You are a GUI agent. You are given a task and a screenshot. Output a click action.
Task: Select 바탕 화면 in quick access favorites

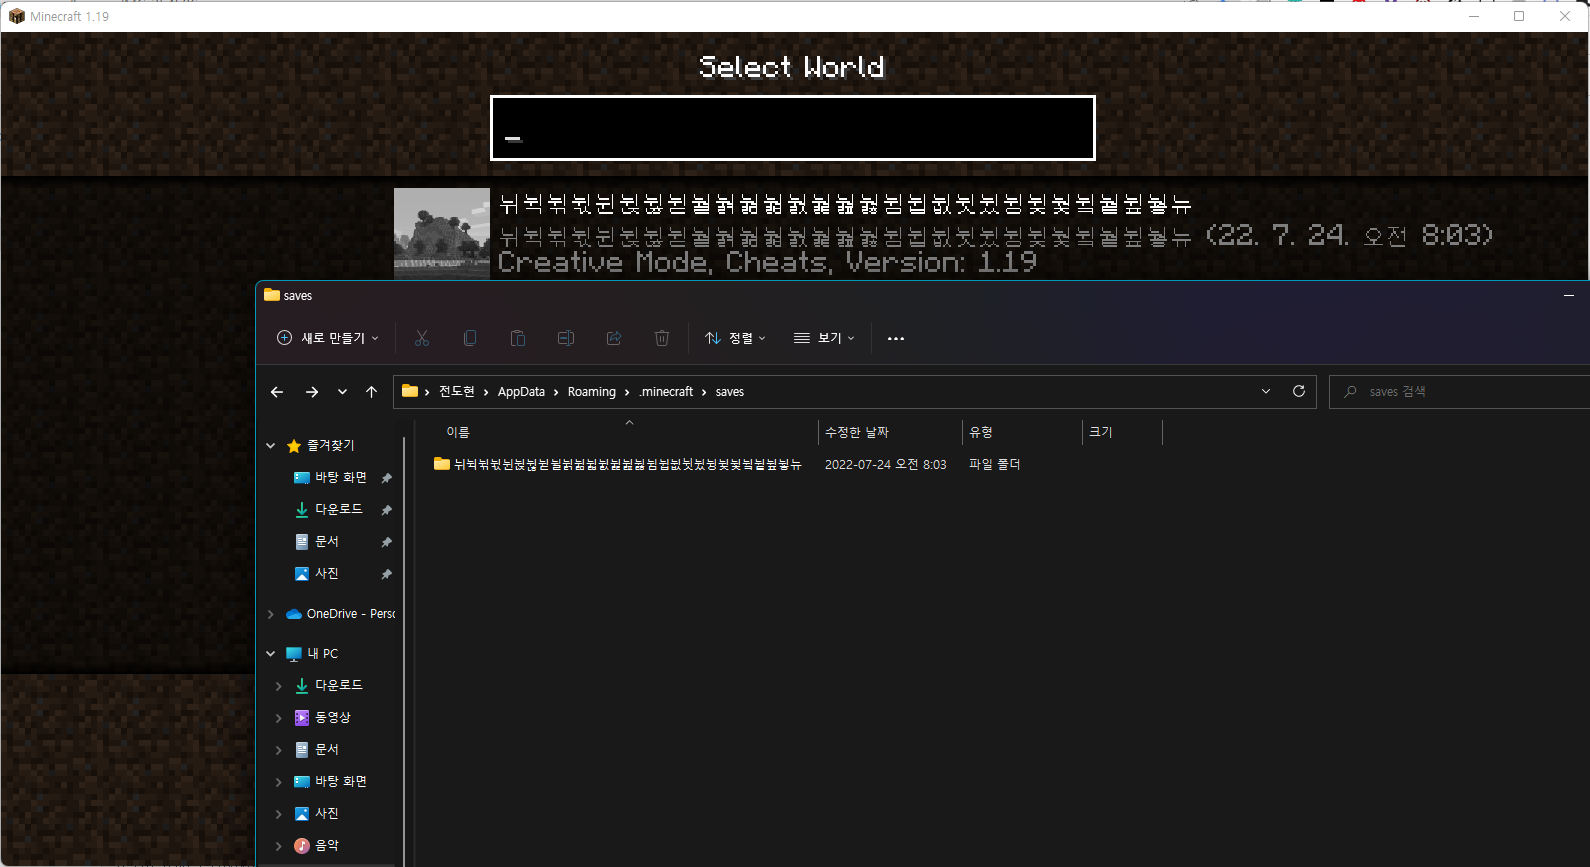point(340,478)
